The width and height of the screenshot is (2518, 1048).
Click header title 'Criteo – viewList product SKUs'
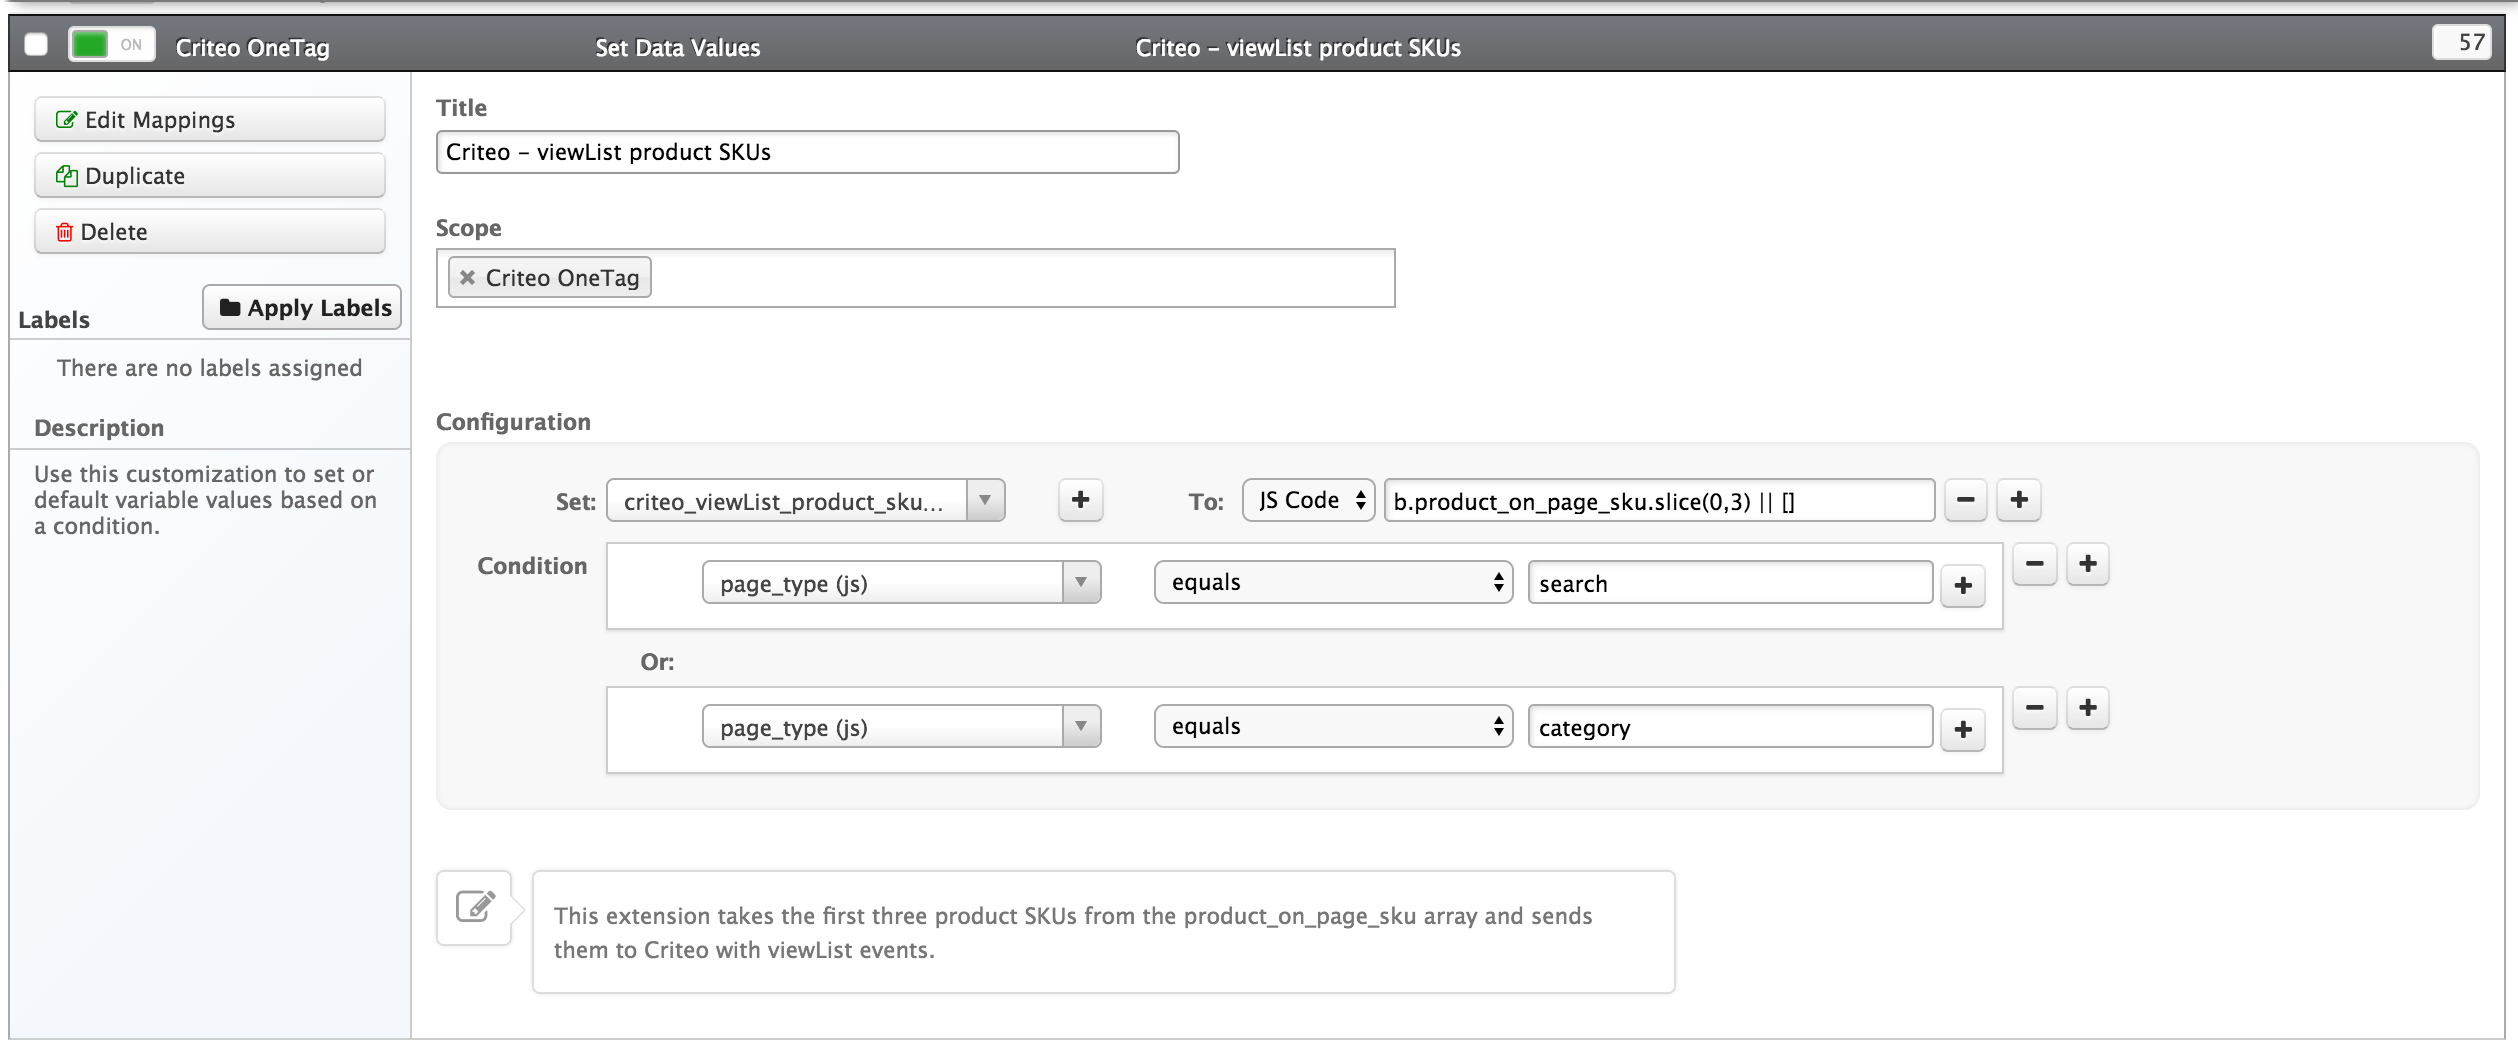tap(1298, 48)
